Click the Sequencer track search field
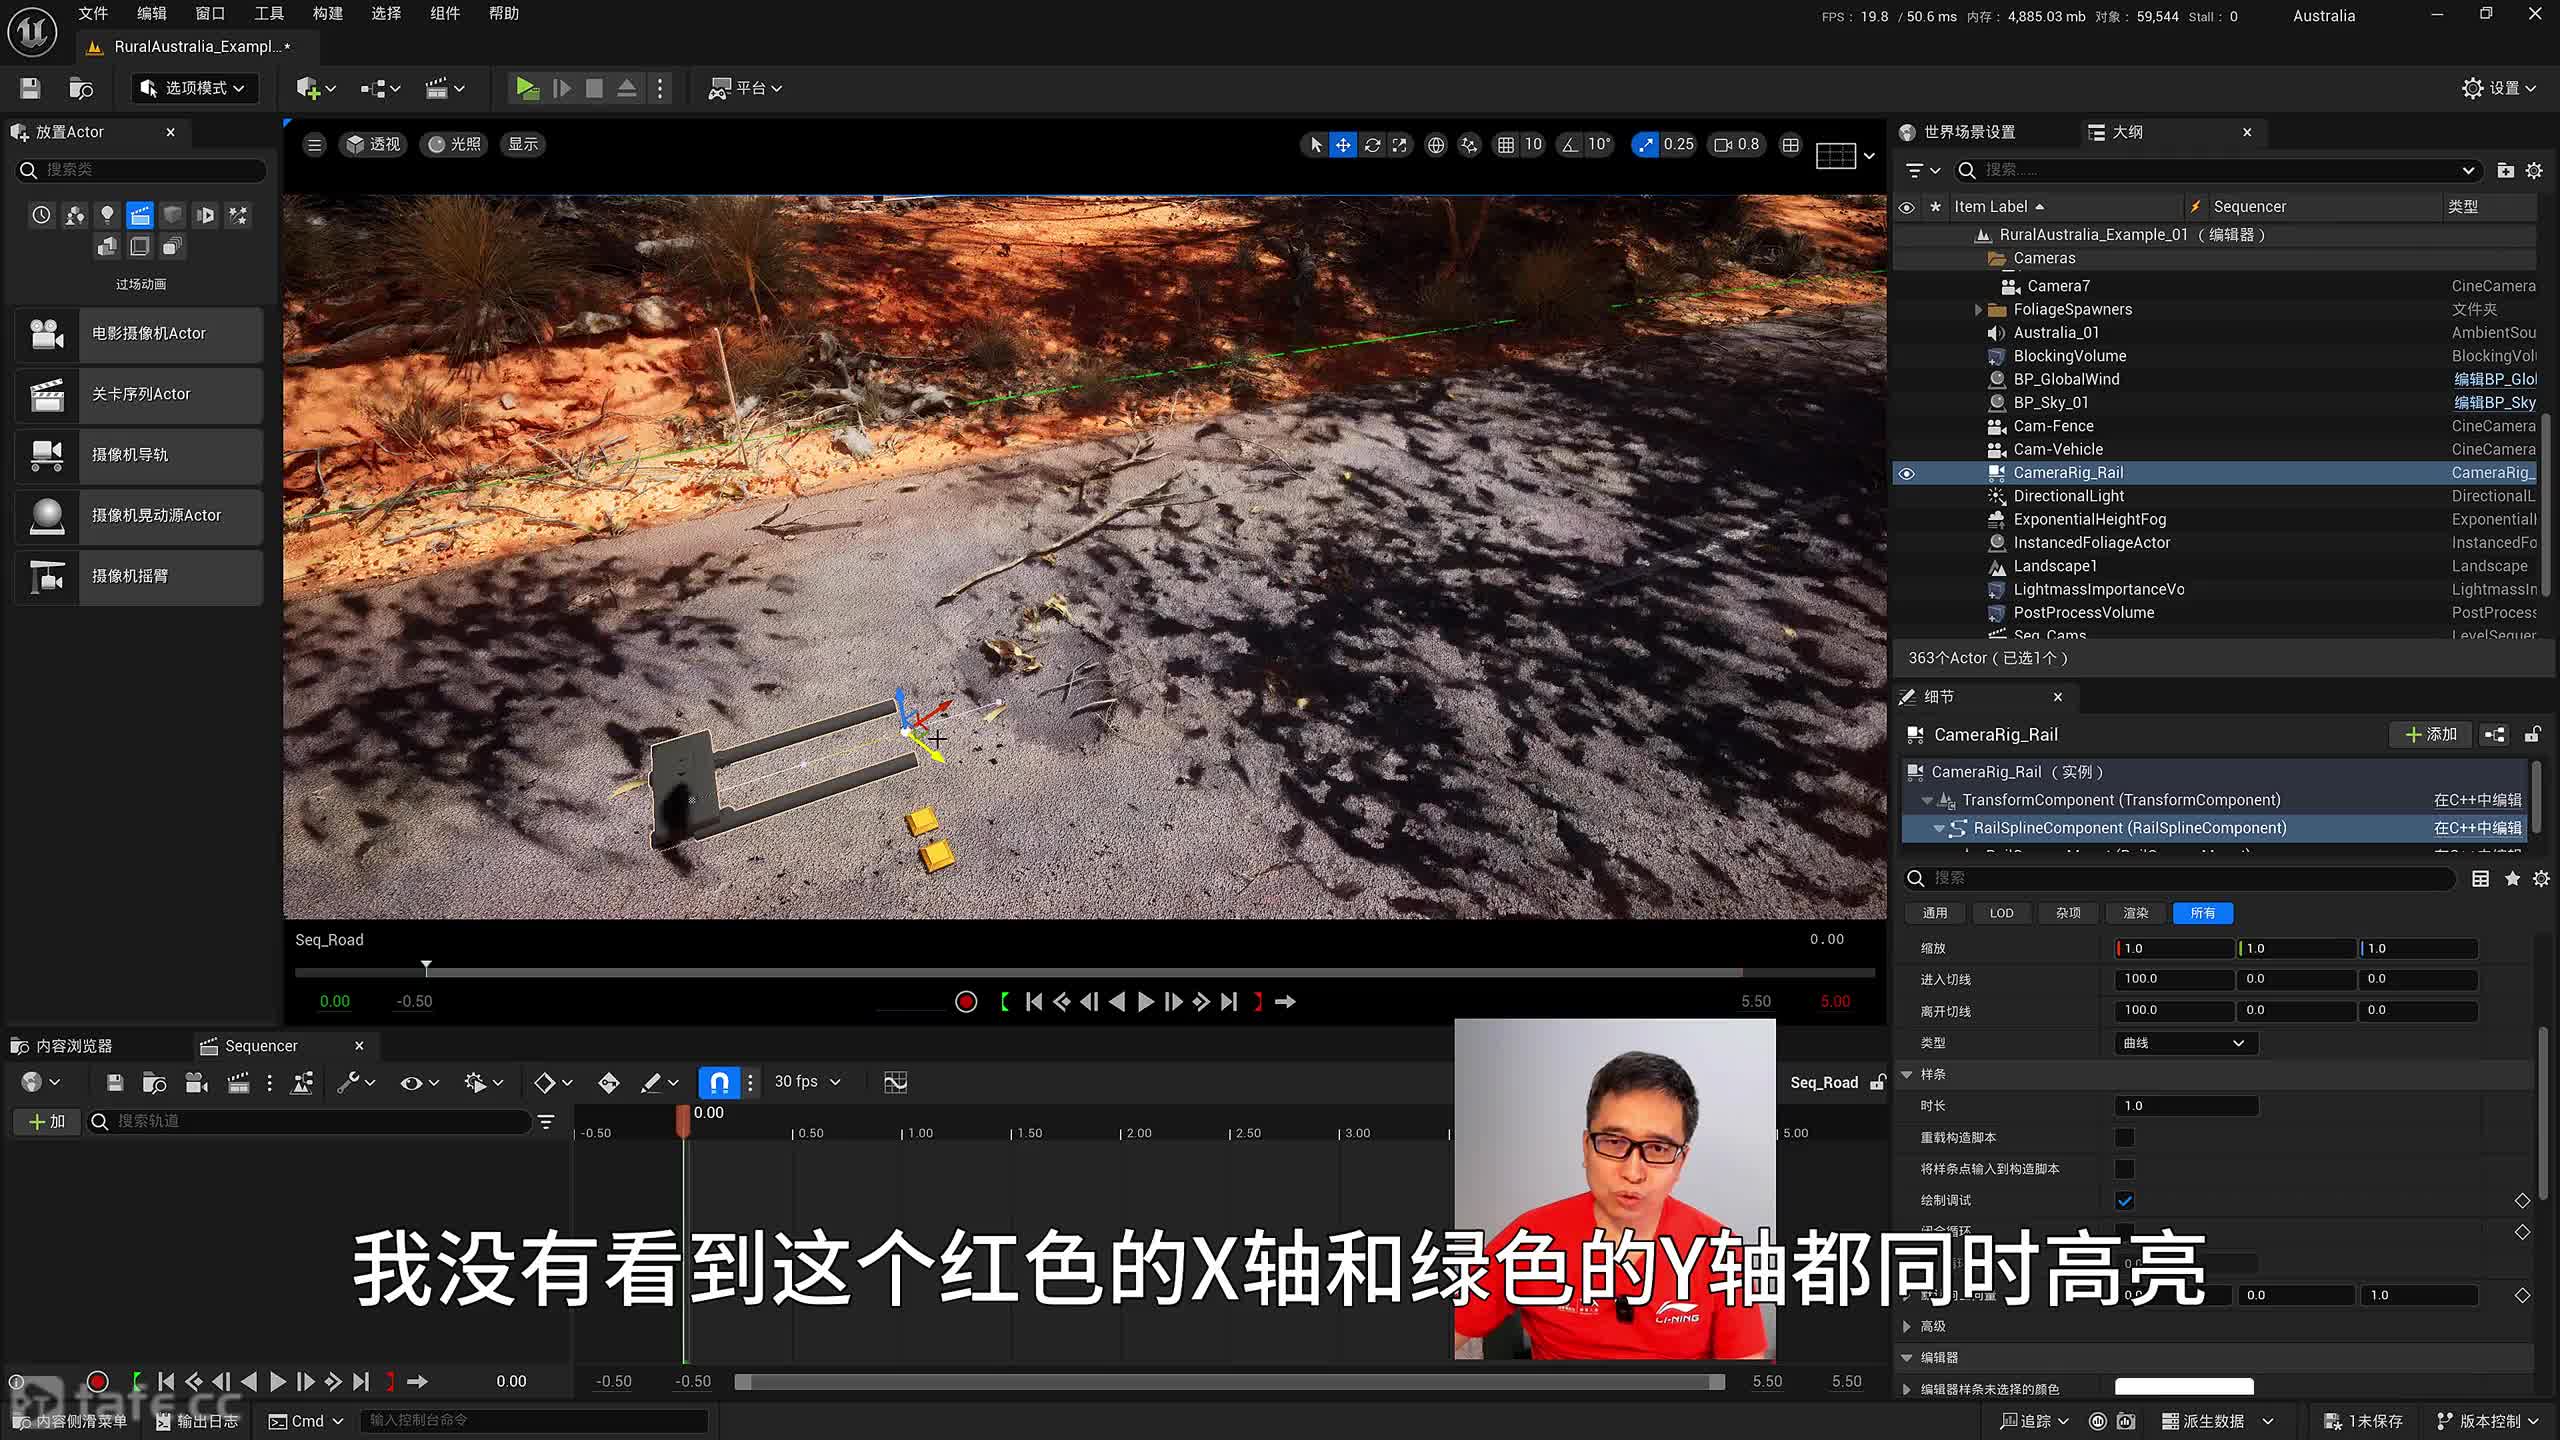 [x=310, y=1121]
